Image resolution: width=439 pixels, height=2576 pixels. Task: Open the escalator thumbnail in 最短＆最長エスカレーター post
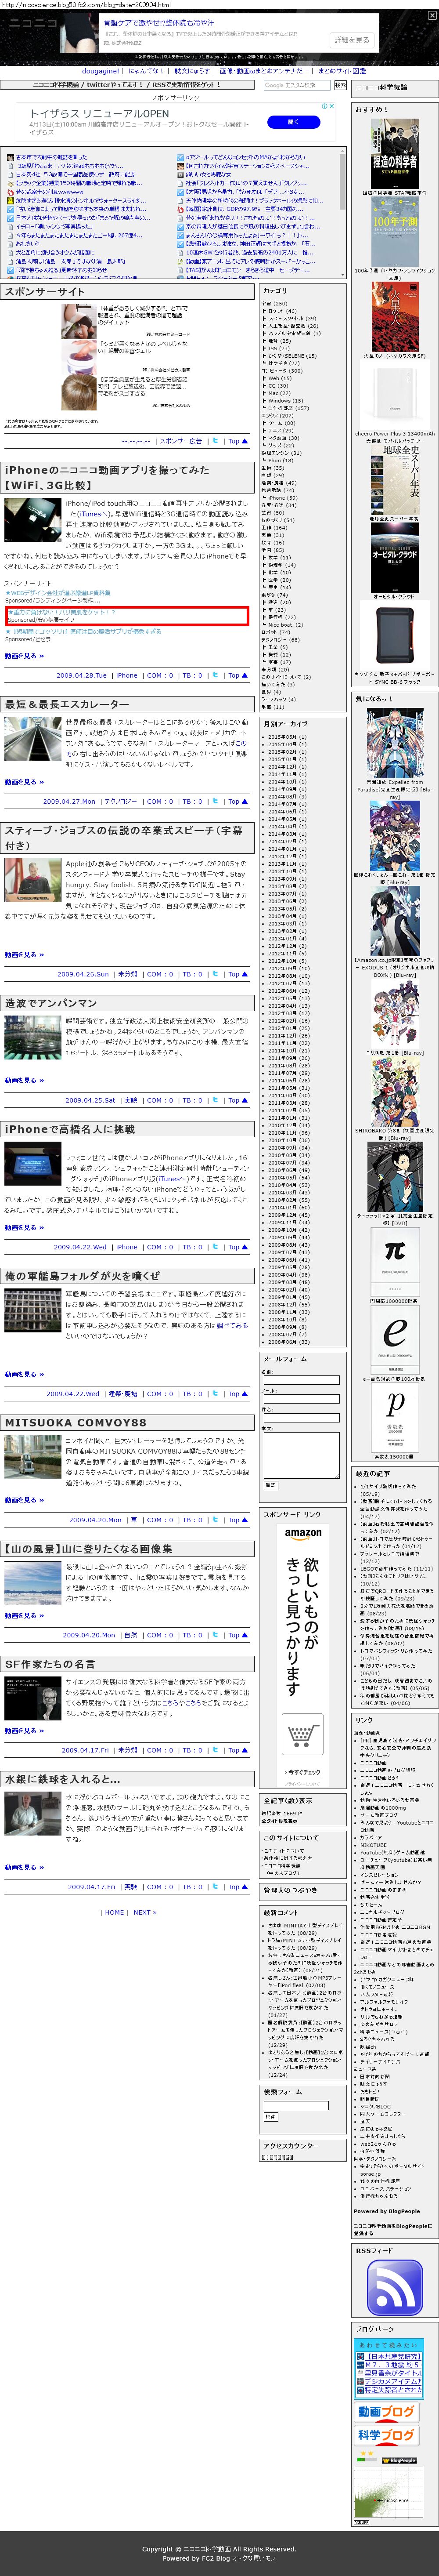[32, 739]
